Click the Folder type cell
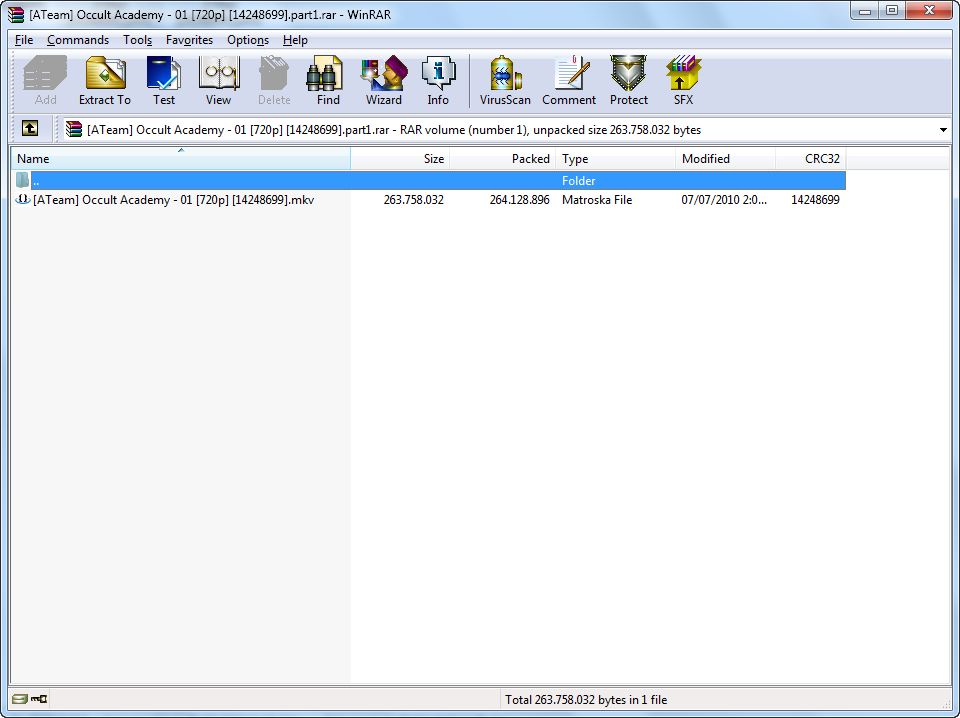Image resolution: width=960 pixels, height=718 pixels. point(579,181)
